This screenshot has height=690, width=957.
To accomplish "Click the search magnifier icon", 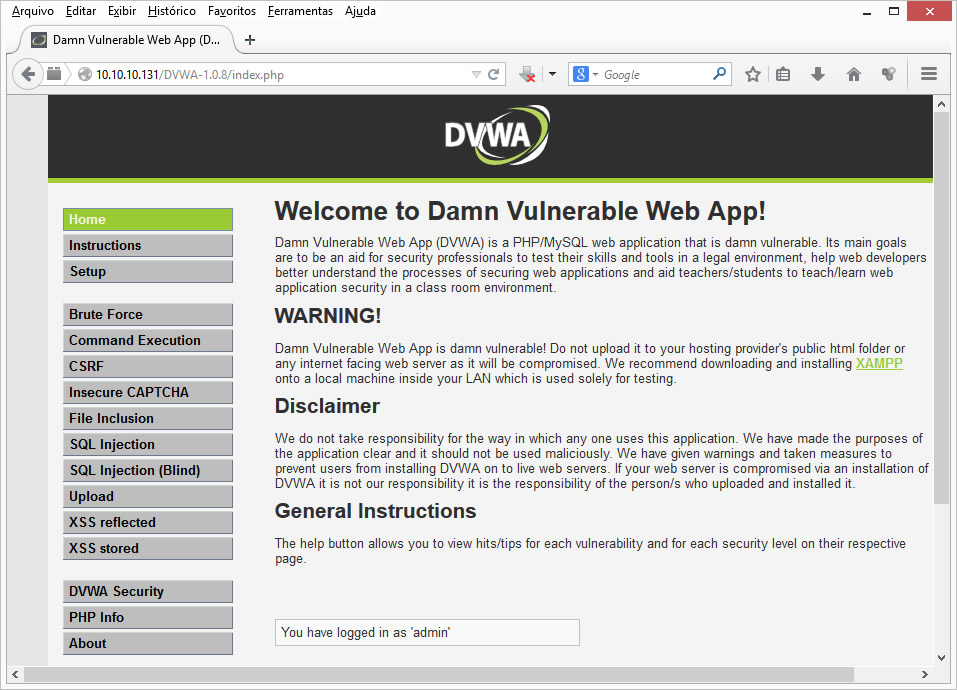I will 719,74.
